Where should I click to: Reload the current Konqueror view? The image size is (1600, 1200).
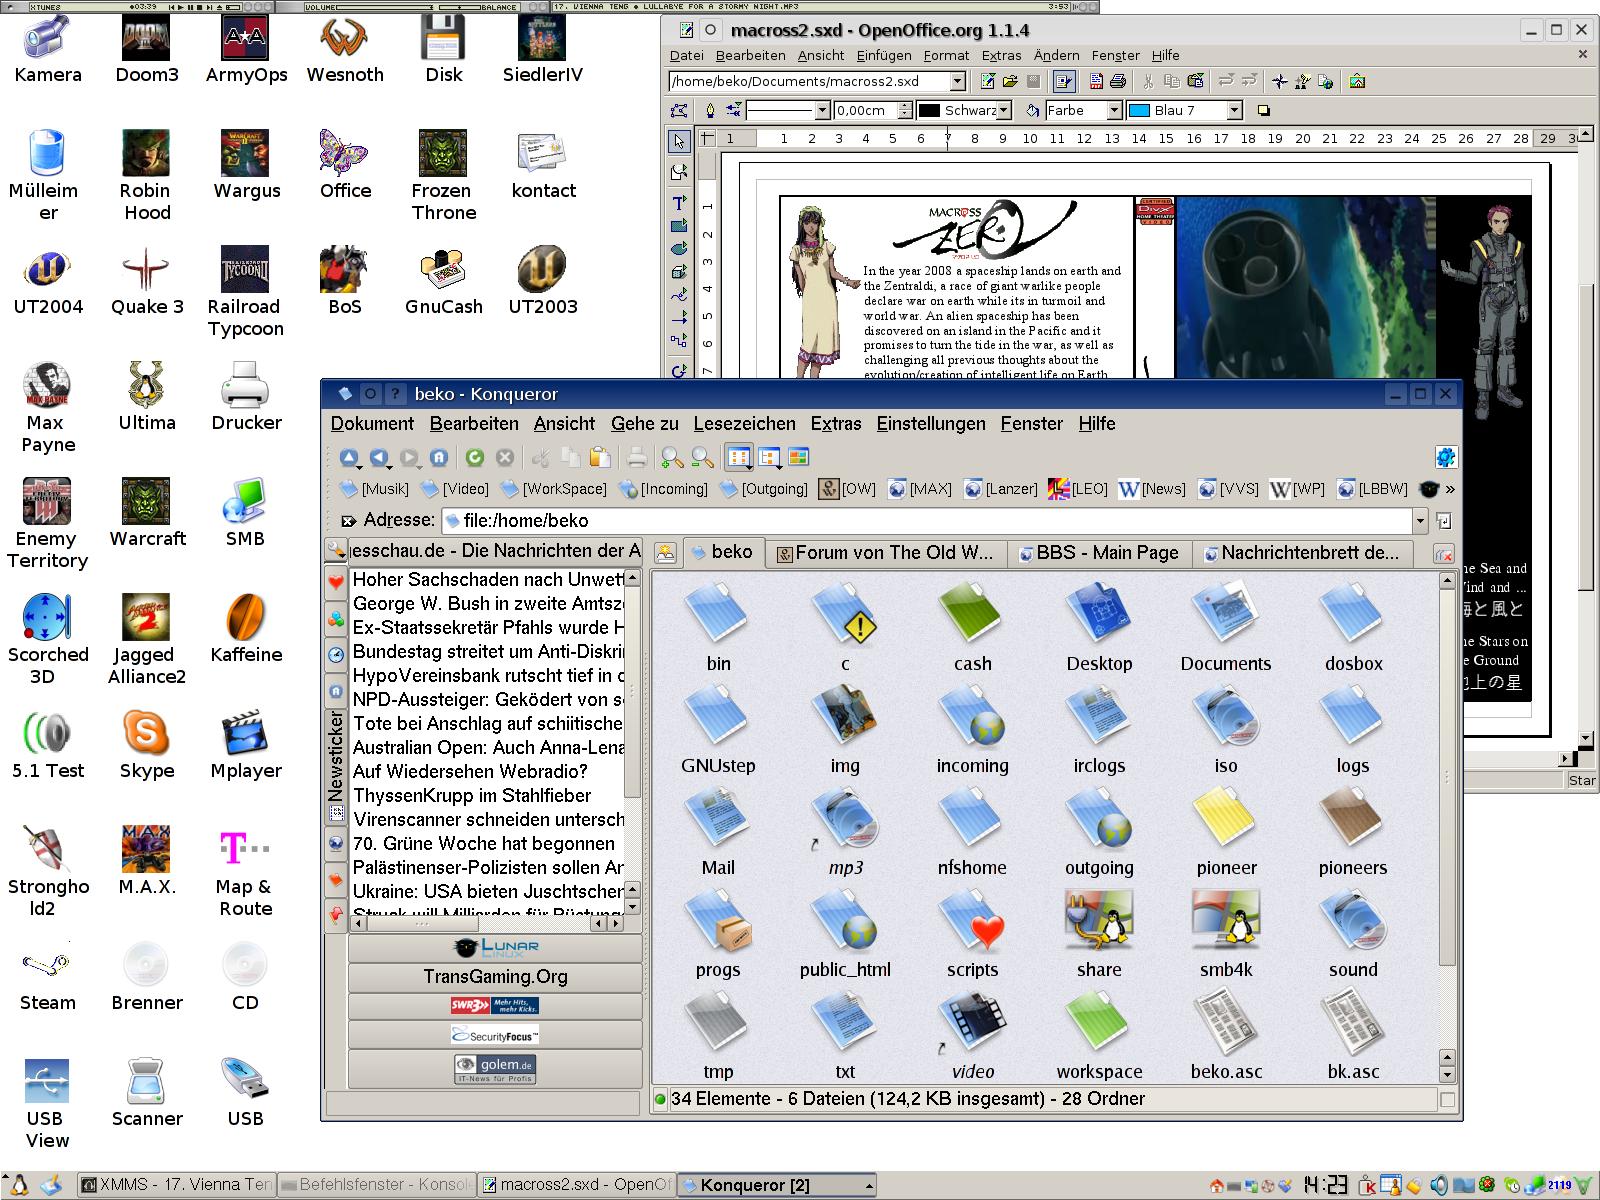475,458
